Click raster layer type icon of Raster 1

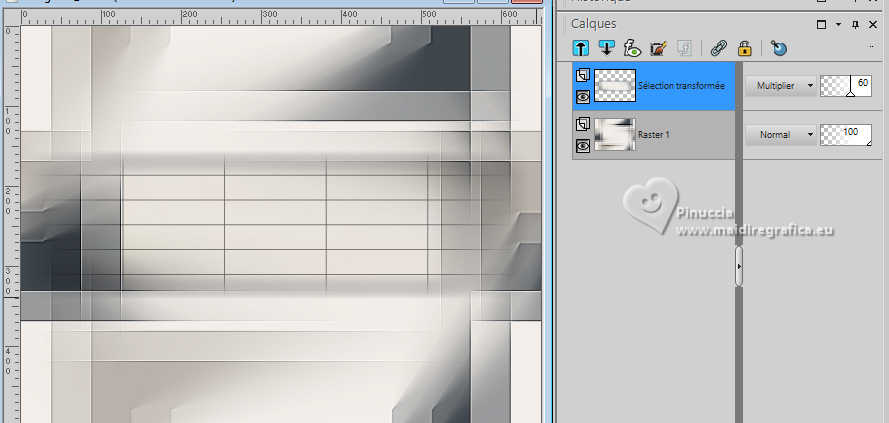point(583,124)
